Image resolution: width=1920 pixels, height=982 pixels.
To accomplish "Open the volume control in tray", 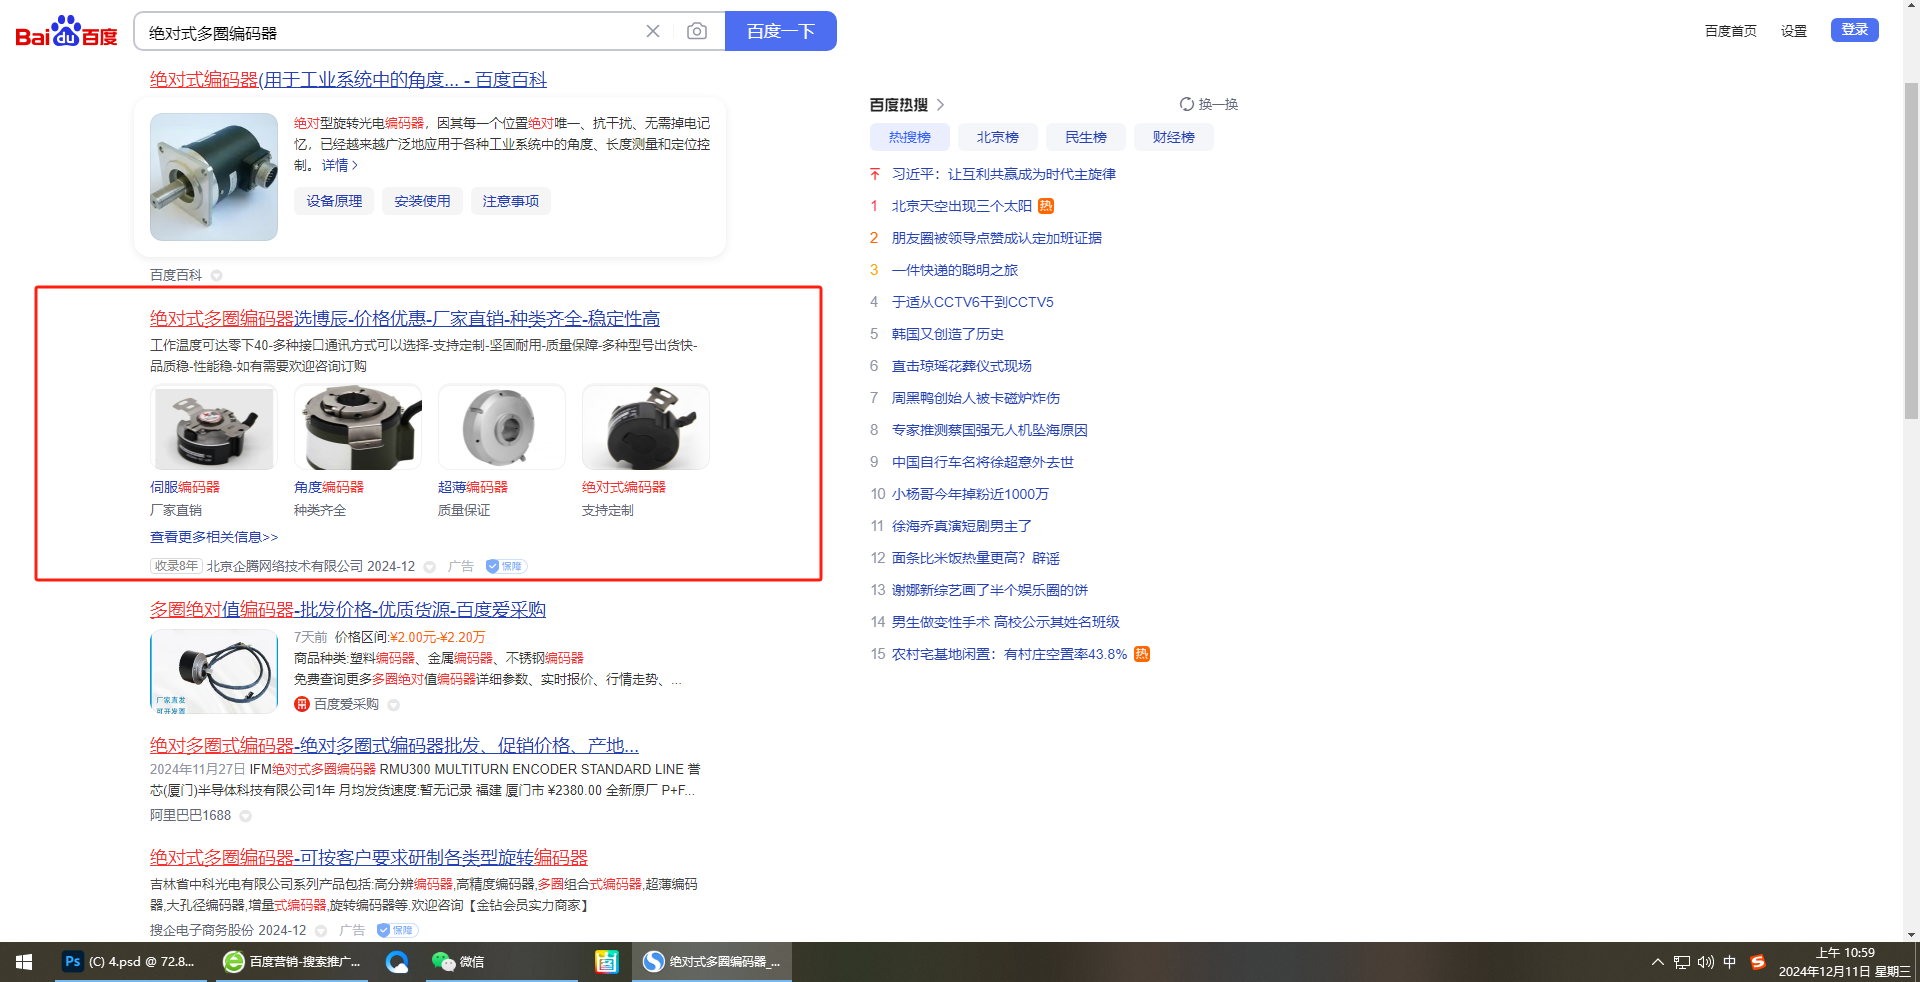I will click(x=1706, y=962).
